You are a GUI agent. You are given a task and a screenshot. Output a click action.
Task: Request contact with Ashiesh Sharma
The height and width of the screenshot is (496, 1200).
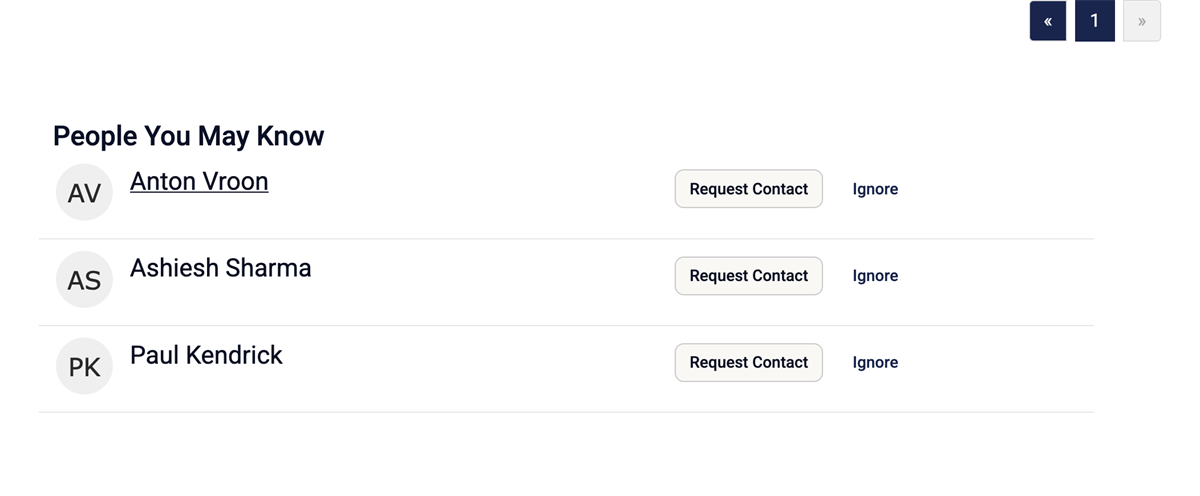(x=748, y=276)
